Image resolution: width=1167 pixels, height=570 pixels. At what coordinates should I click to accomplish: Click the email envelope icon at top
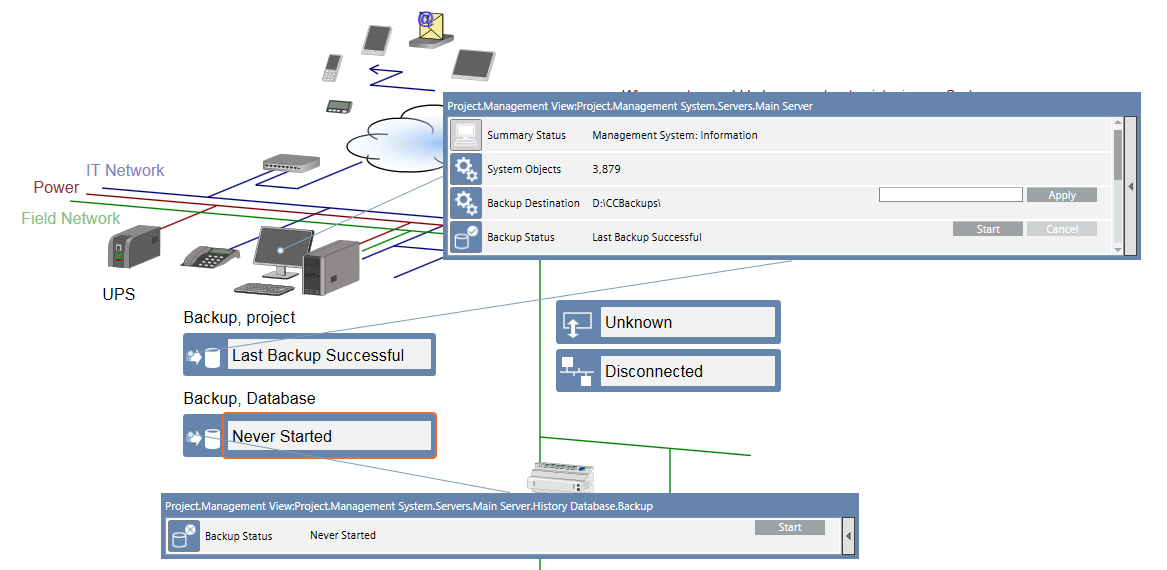coord(431,29)
